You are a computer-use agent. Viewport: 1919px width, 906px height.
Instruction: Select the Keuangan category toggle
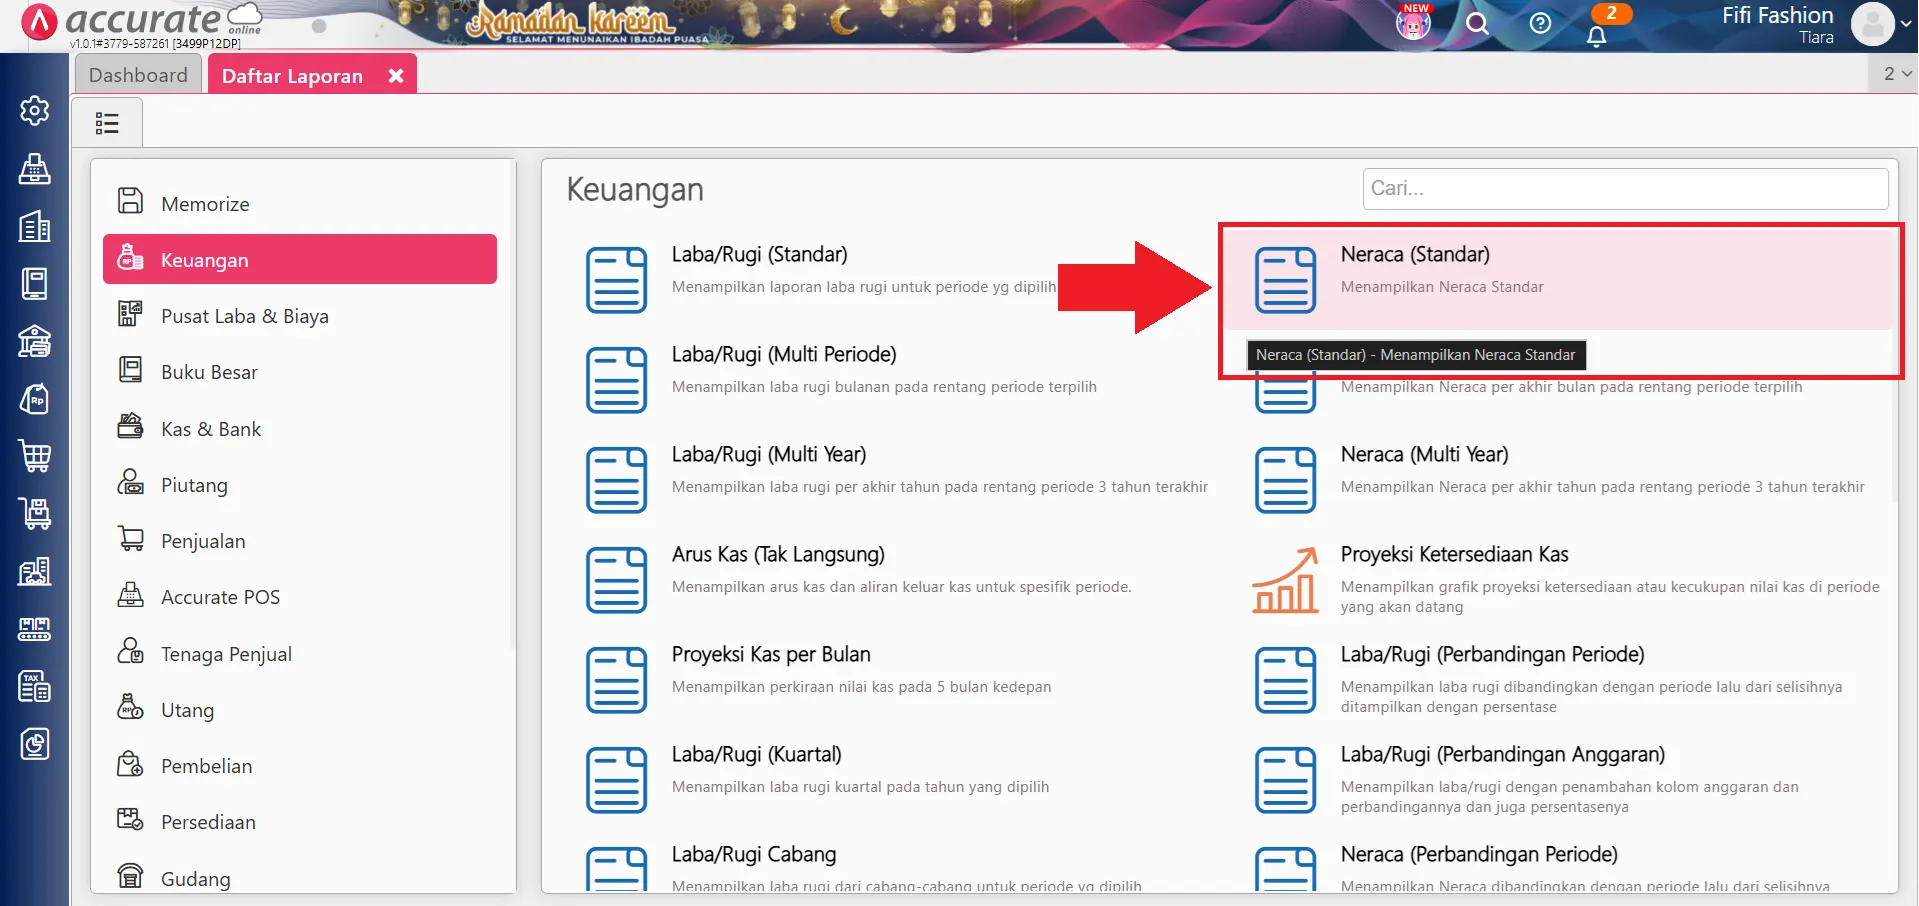click(205, 259)
